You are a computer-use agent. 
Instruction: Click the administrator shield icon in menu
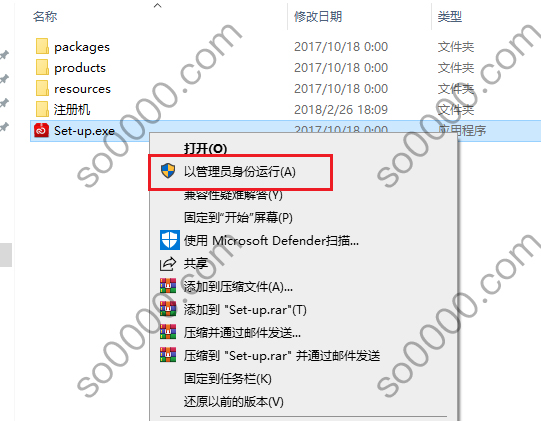pyautogui.click(x=168, y=171)
